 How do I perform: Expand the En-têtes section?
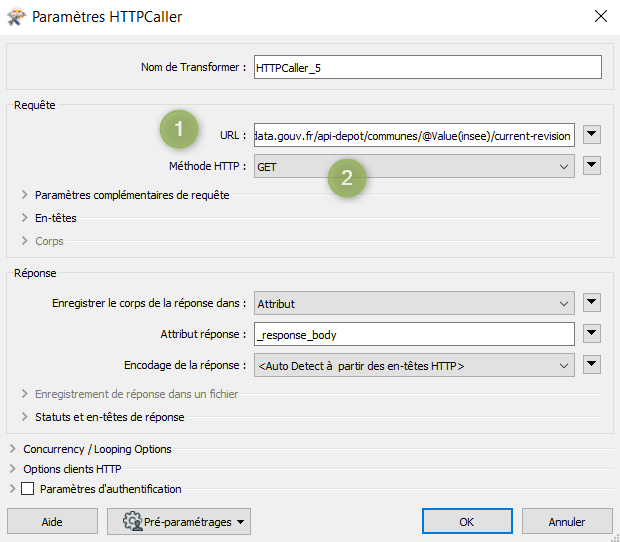pyautogui.click(x=25, y=217)
